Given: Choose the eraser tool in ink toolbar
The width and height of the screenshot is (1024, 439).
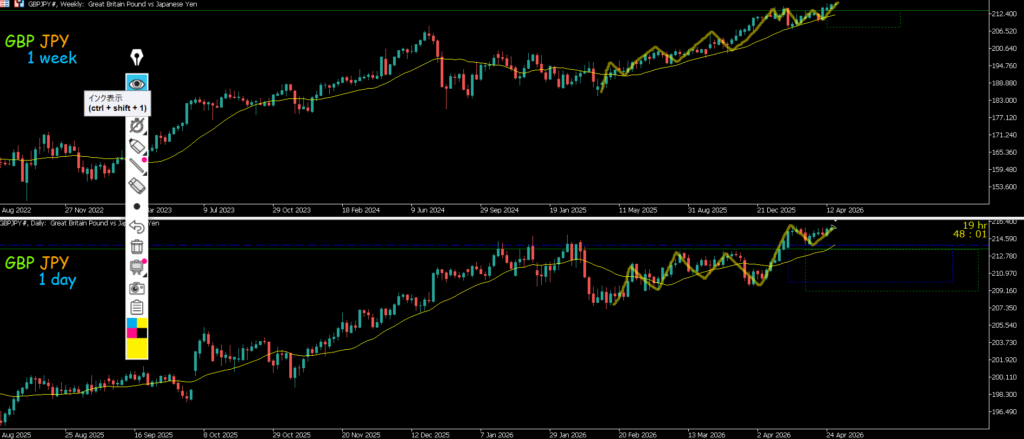Looking at the screenshot, I should 137,186.
